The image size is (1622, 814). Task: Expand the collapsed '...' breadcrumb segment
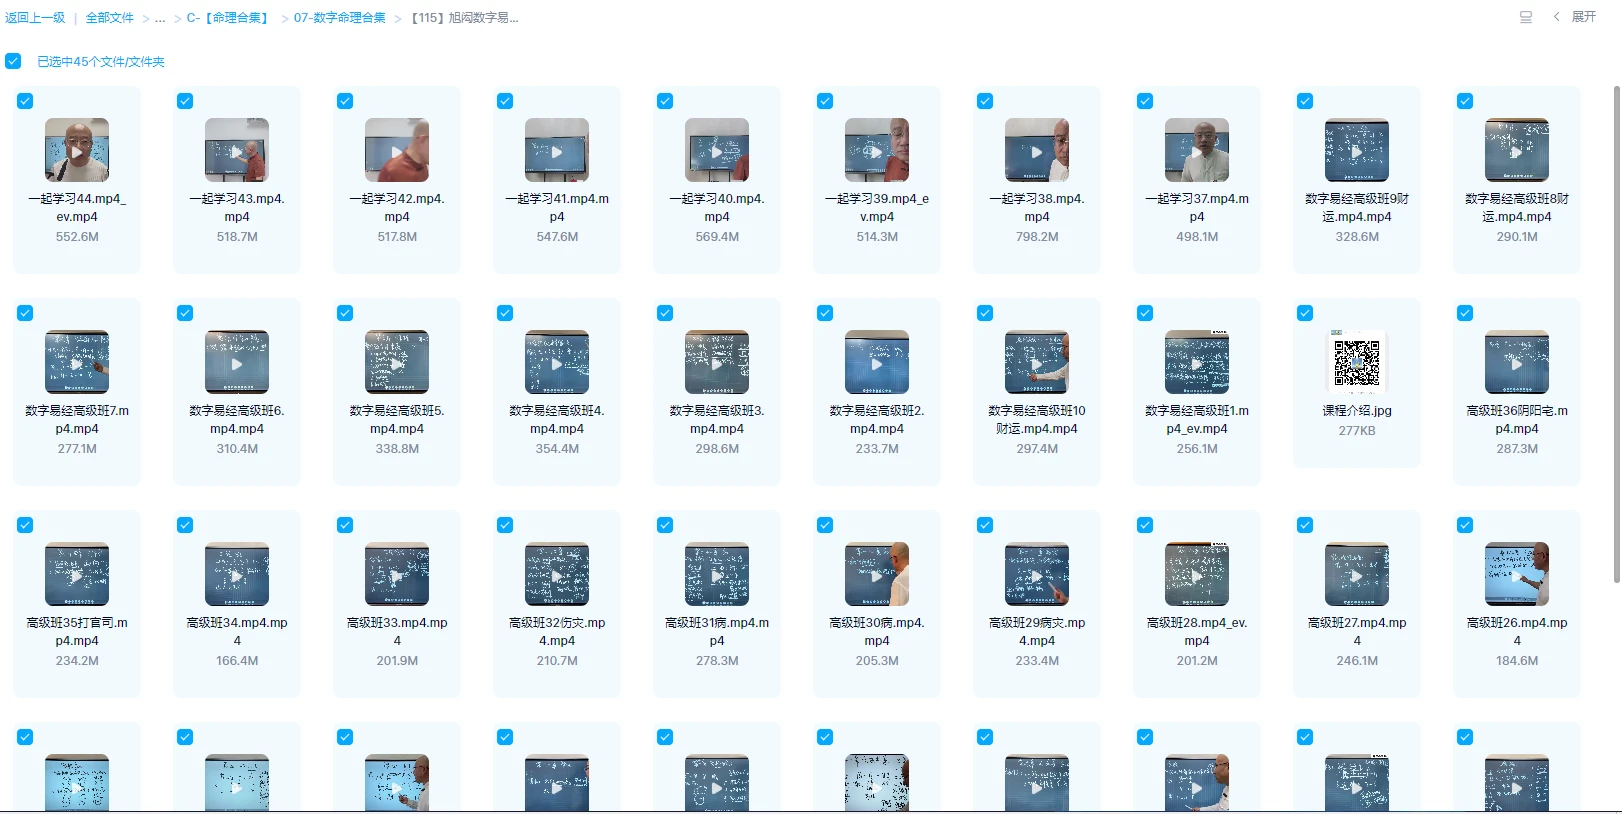[160, 18]
